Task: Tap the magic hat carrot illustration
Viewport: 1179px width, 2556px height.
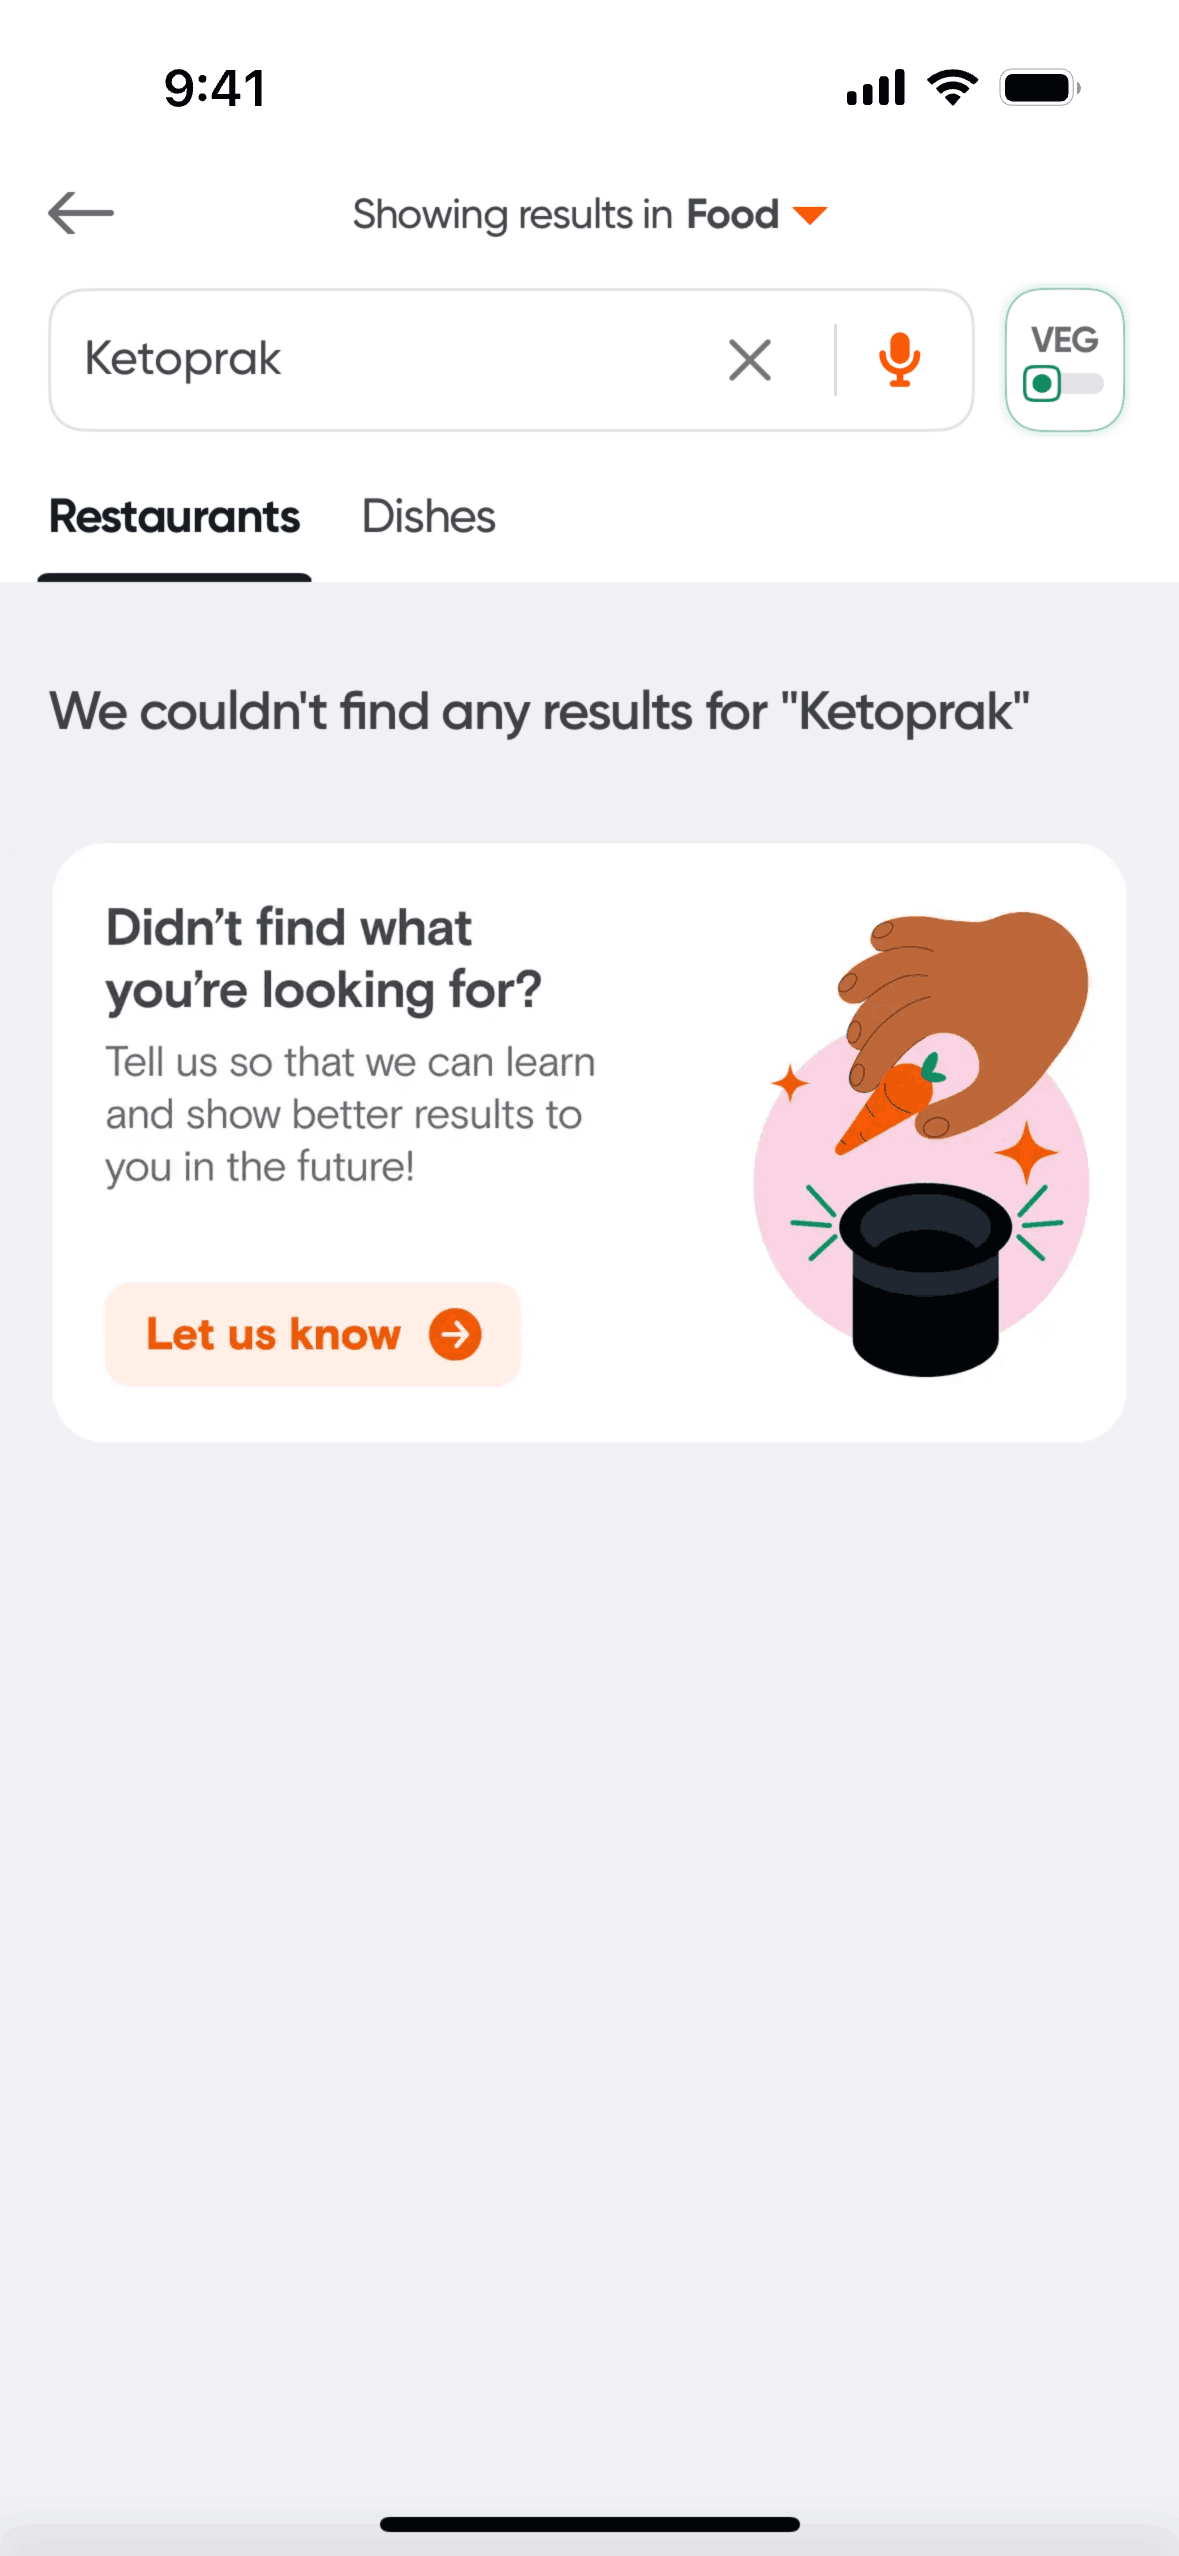Action: [x=922, y=1142]
